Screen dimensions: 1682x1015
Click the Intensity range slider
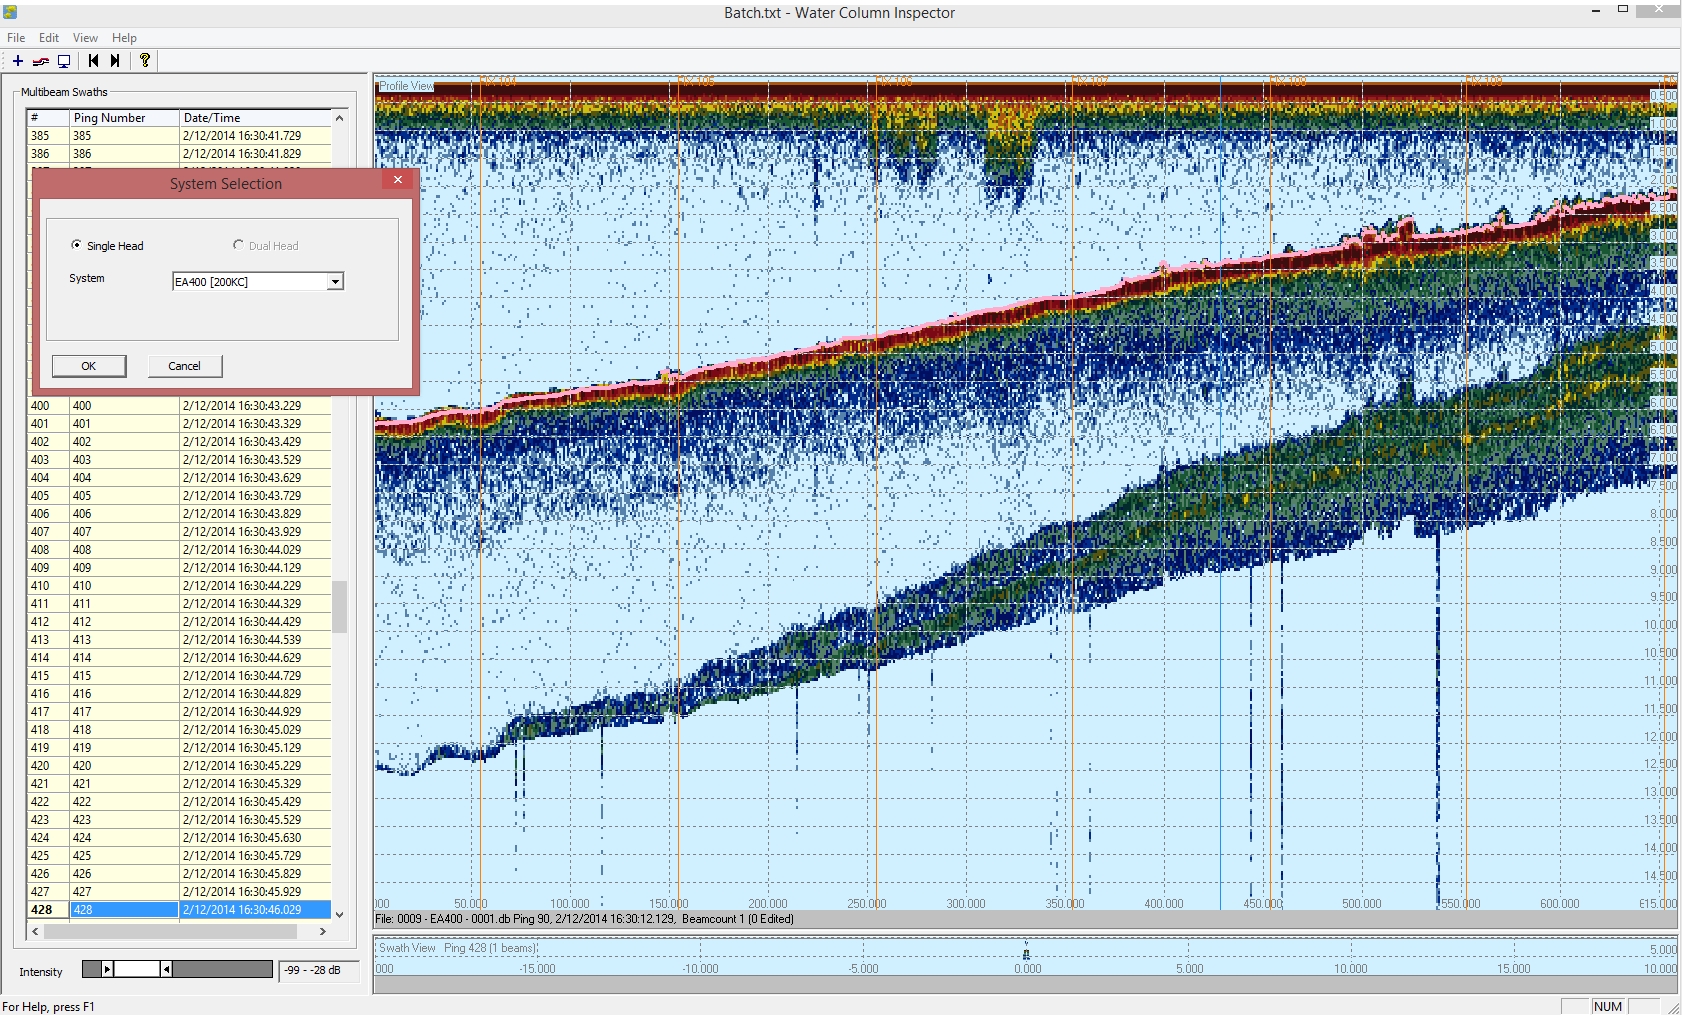pos(137,969)
